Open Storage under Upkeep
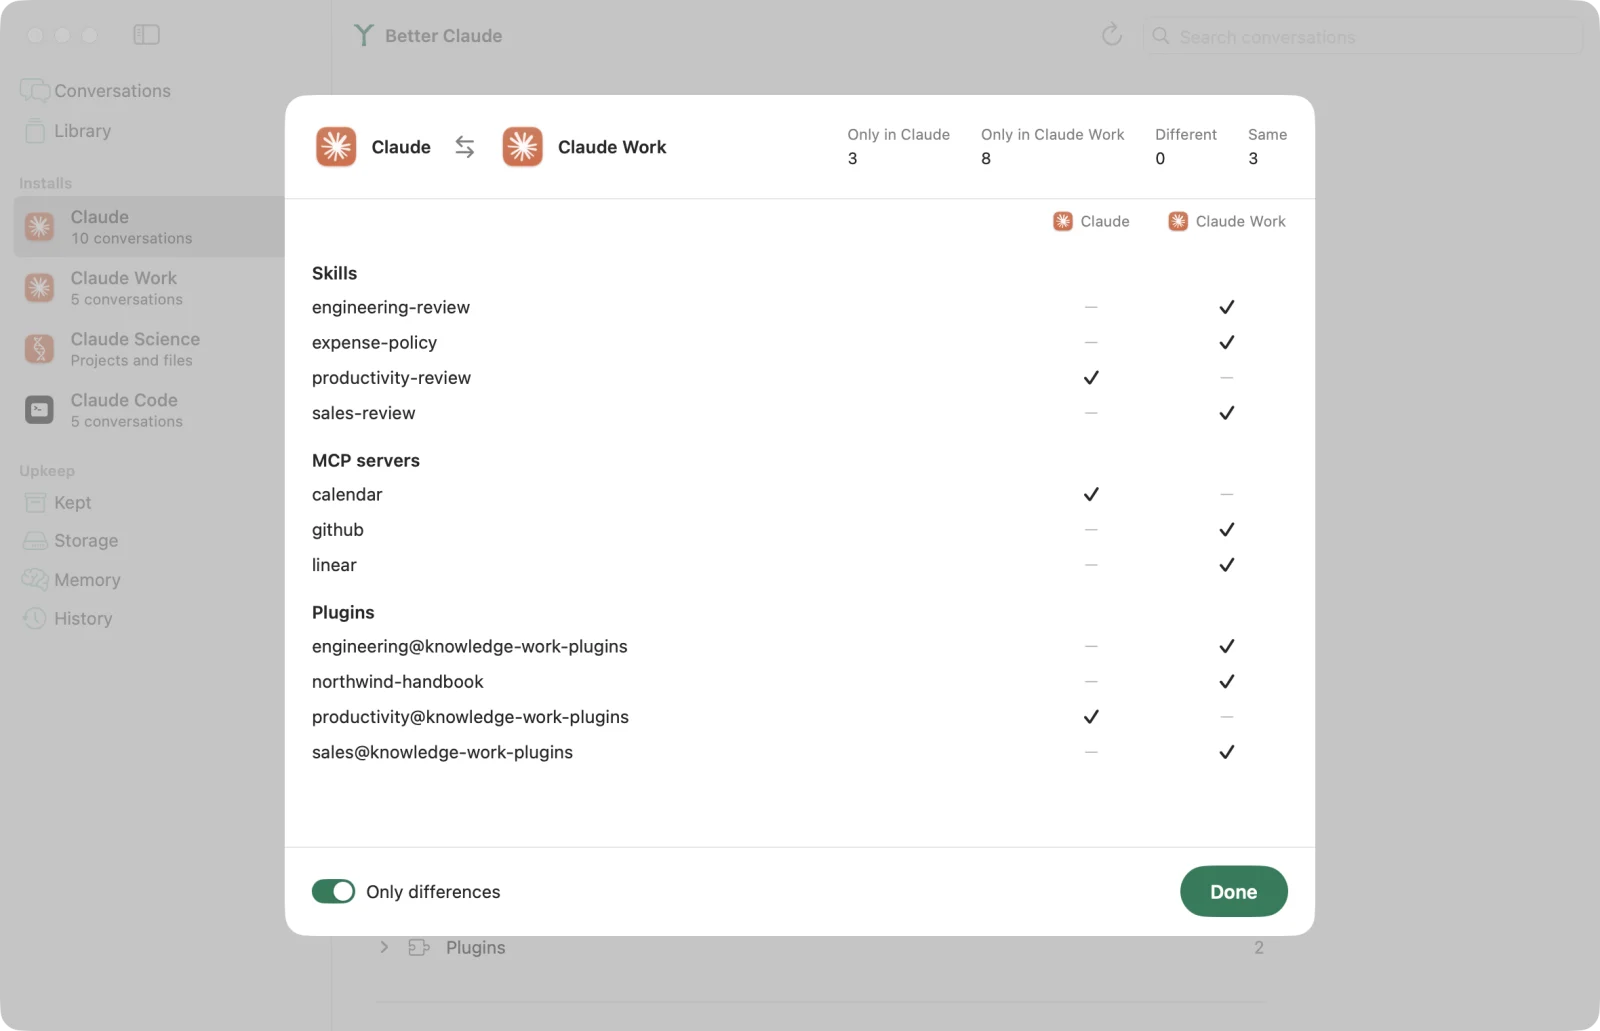Image resolution: width=1600 pixels, height=1031 pixels. pyautogui.click(x=71, y=541)
